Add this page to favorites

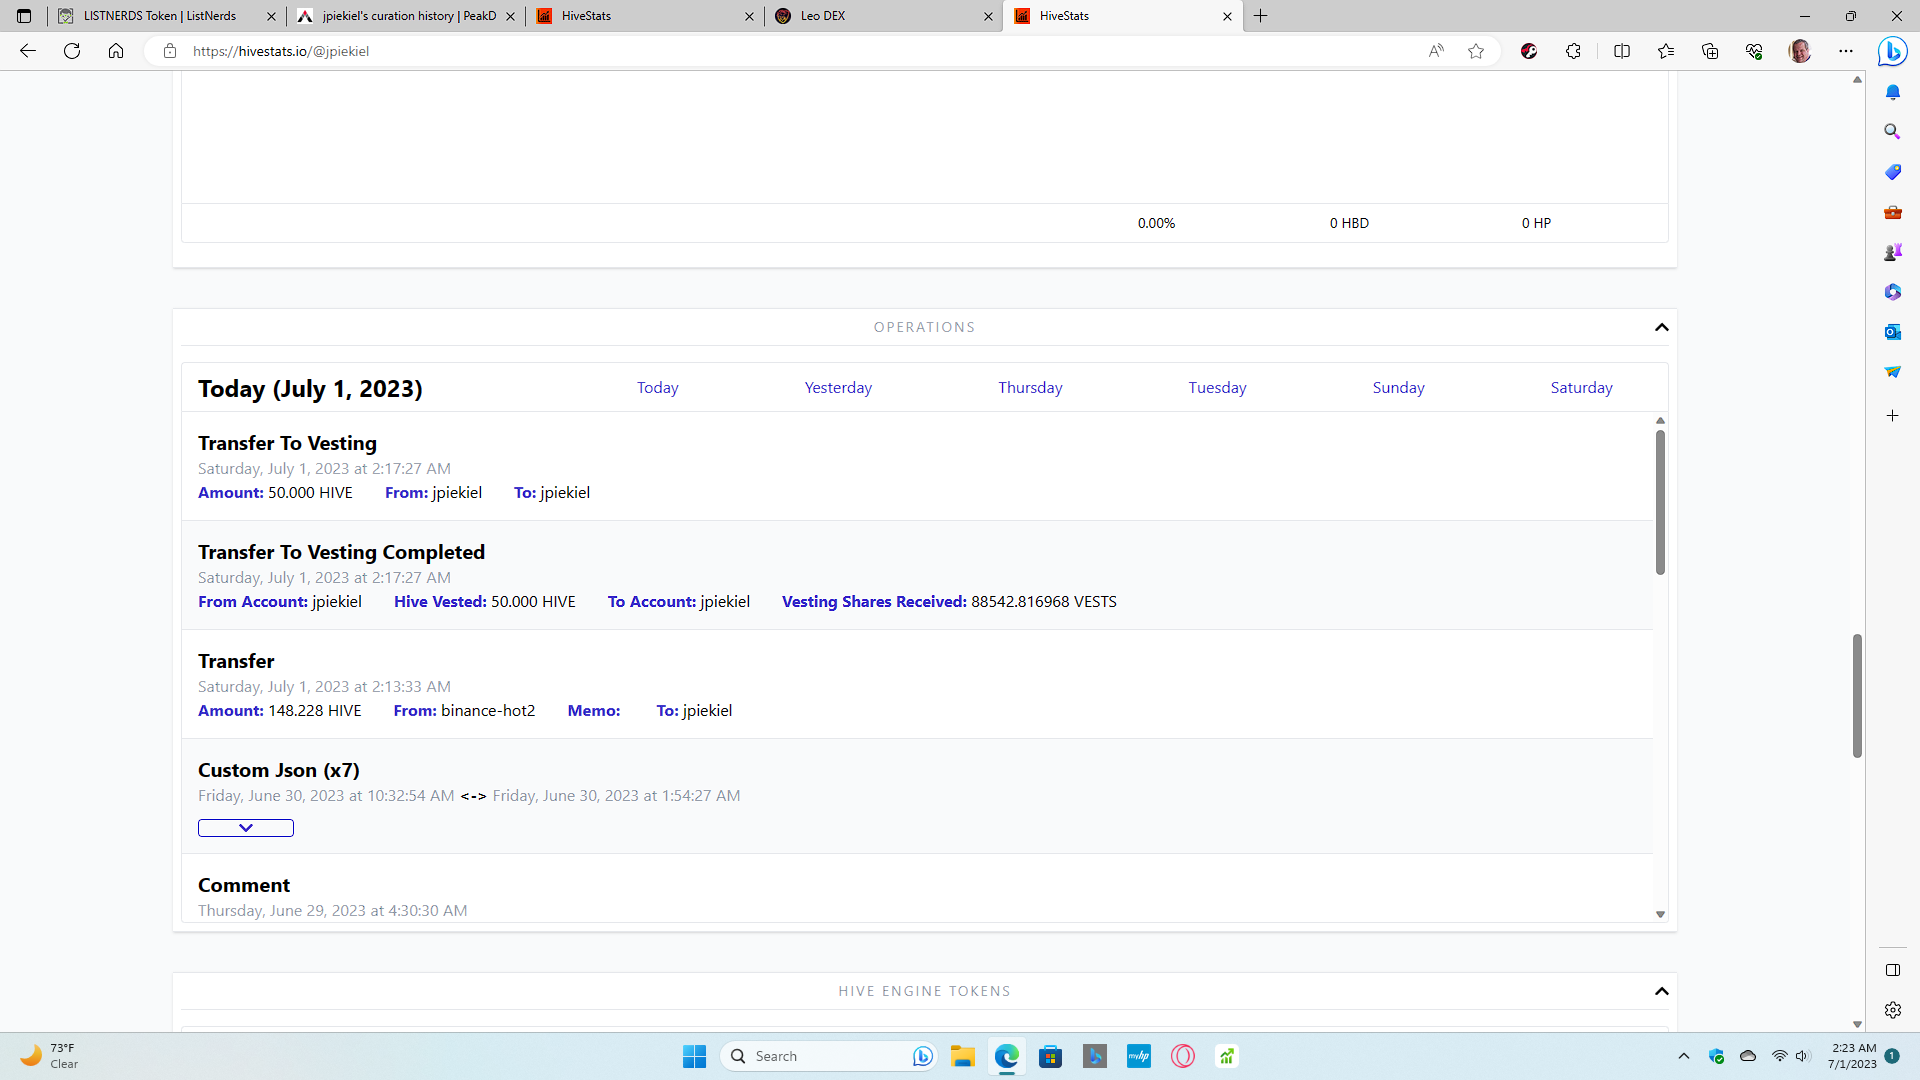[1477, 51]
